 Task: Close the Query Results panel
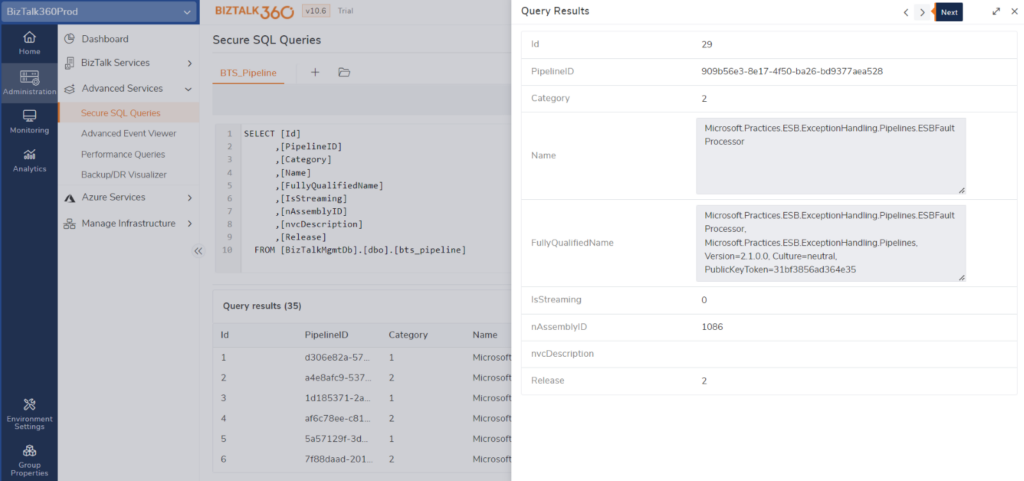tap(1014, 11)
